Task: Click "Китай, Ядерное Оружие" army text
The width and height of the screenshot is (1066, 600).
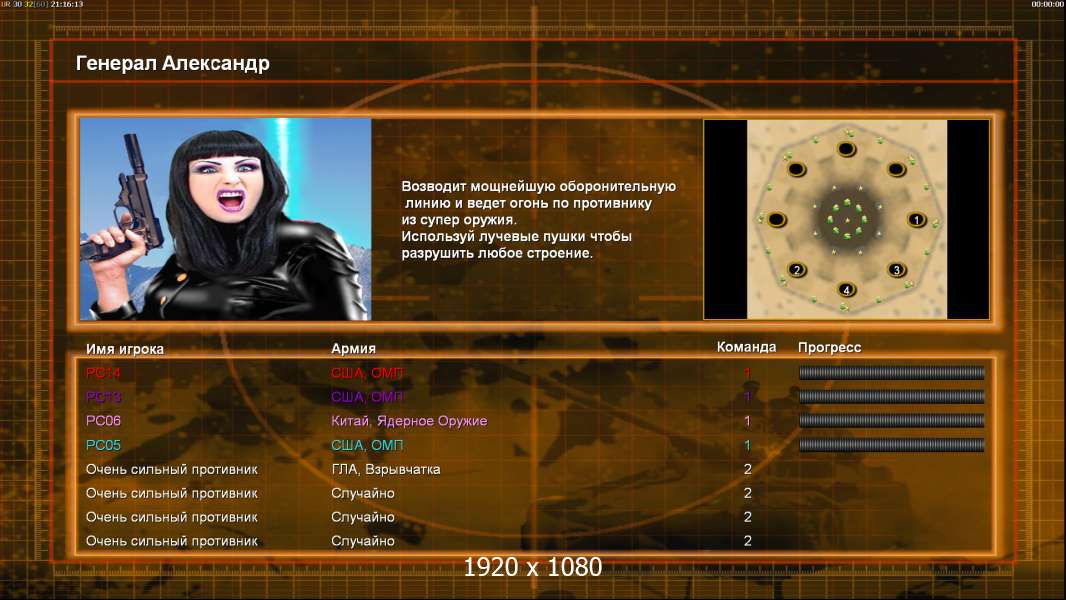Action: pos(409,421)
